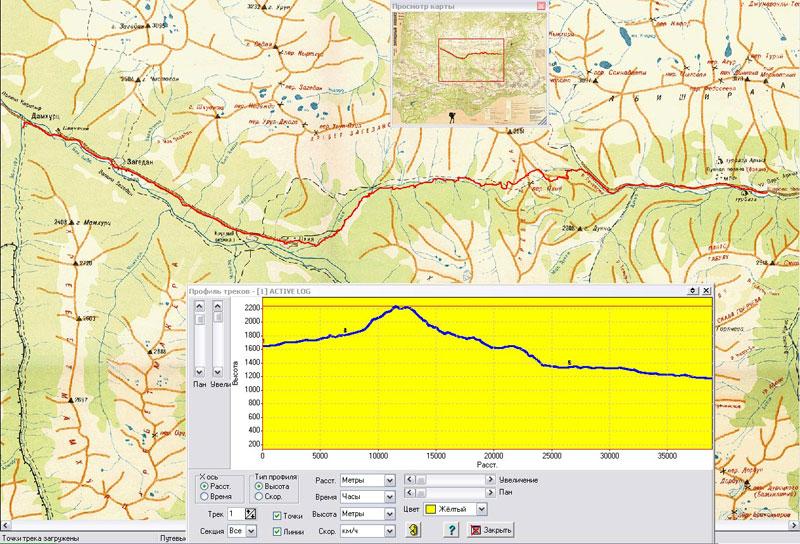Click the pin icon in profile window title bar
This screenshot has height=544, width=800.
692,290
